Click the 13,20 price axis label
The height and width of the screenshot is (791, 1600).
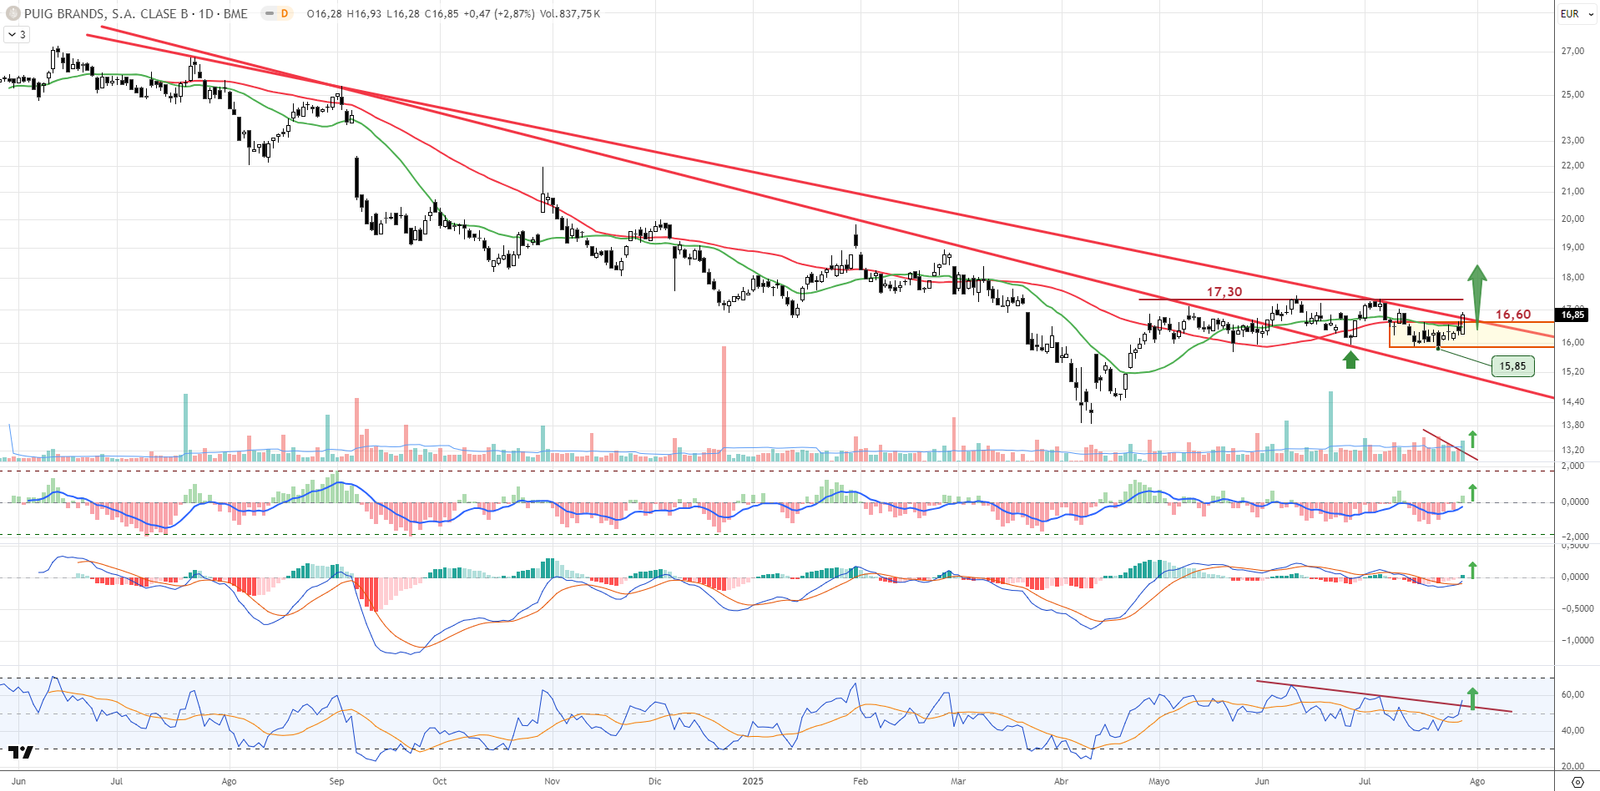(1573, 450)
